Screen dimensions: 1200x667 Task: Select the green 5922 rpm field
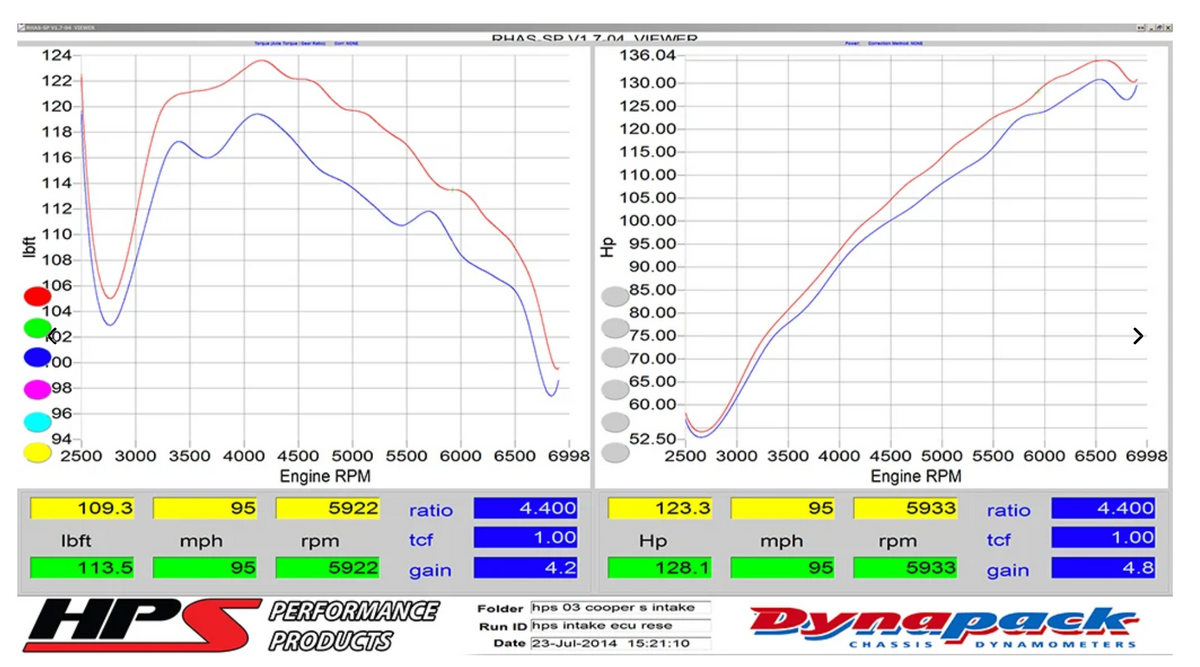click(328, 568)
